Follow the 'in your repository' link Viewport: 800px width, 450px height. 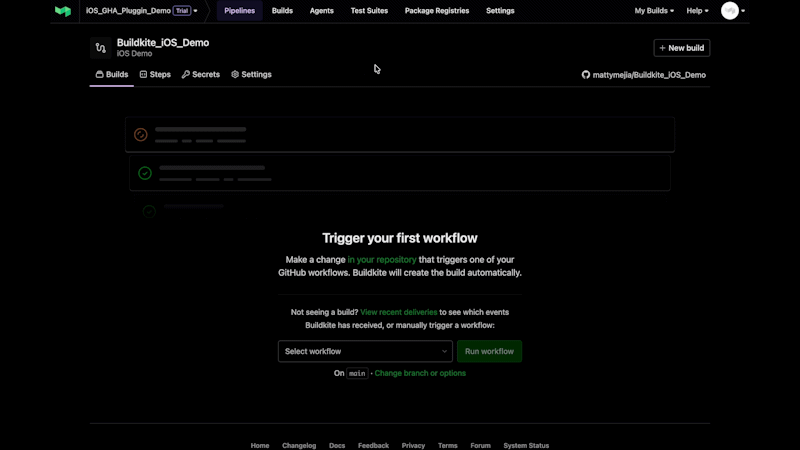pyautogui.click(x=382, y=260)
